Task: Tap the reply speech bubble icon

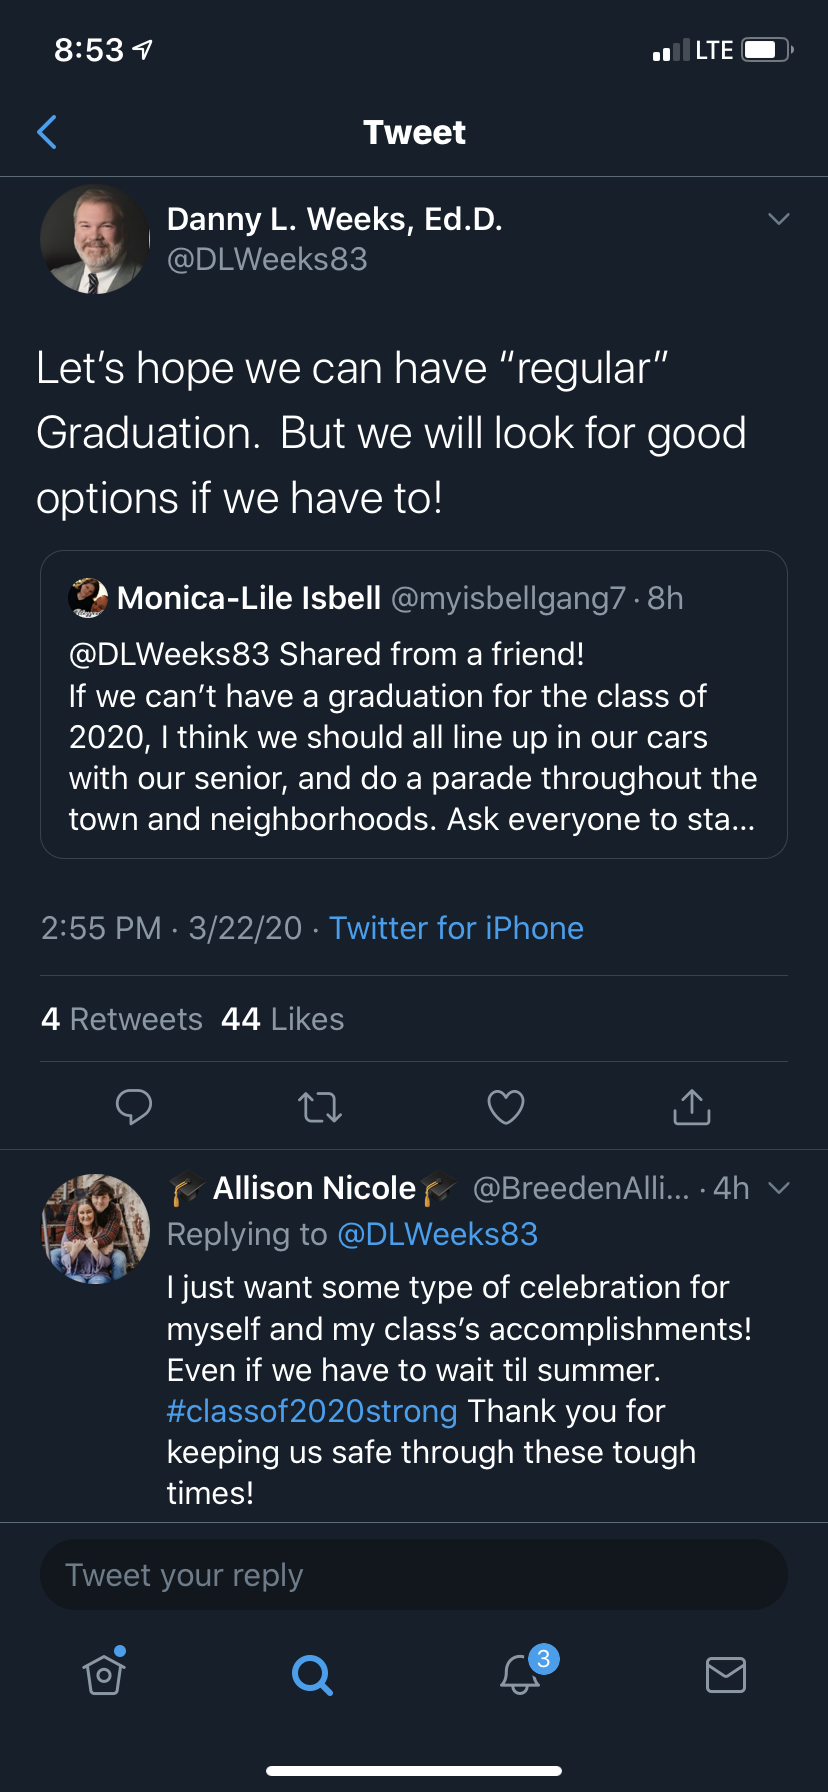Action: click(x=134, y=1107)
